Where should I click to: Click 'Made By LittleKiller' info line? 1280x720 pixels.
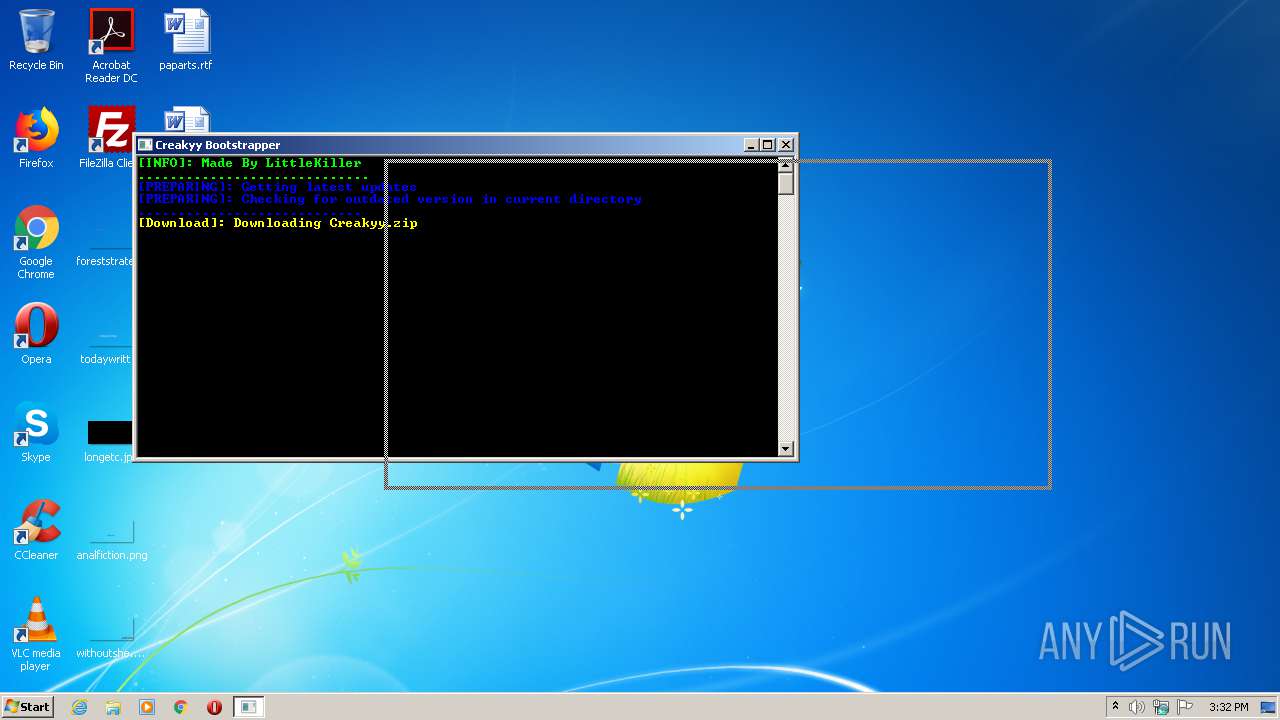point(250,163)
